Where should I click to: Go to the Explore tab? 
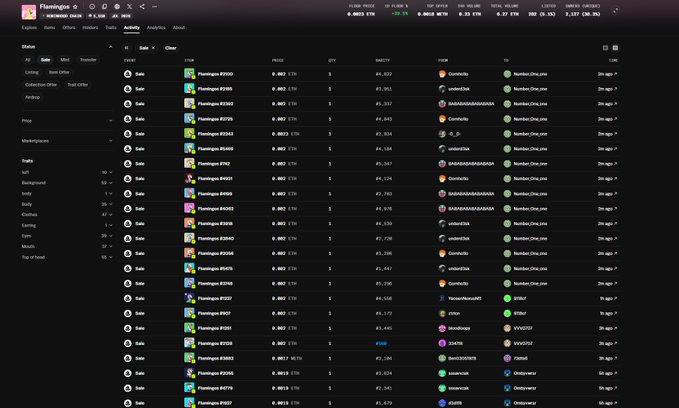point(29,28)
